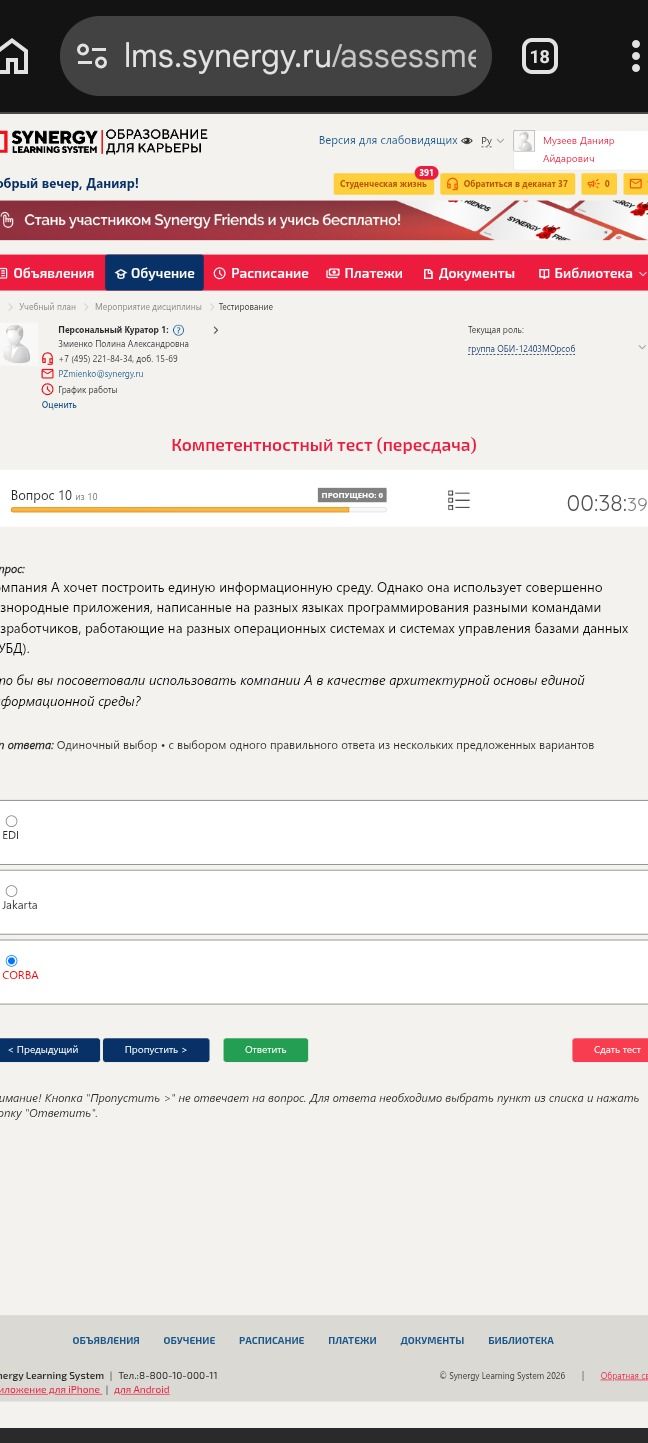Click the user avatar picture in header
This screenshot has width=648, height=1443.
pyautogui.click(x=524, y=142)
